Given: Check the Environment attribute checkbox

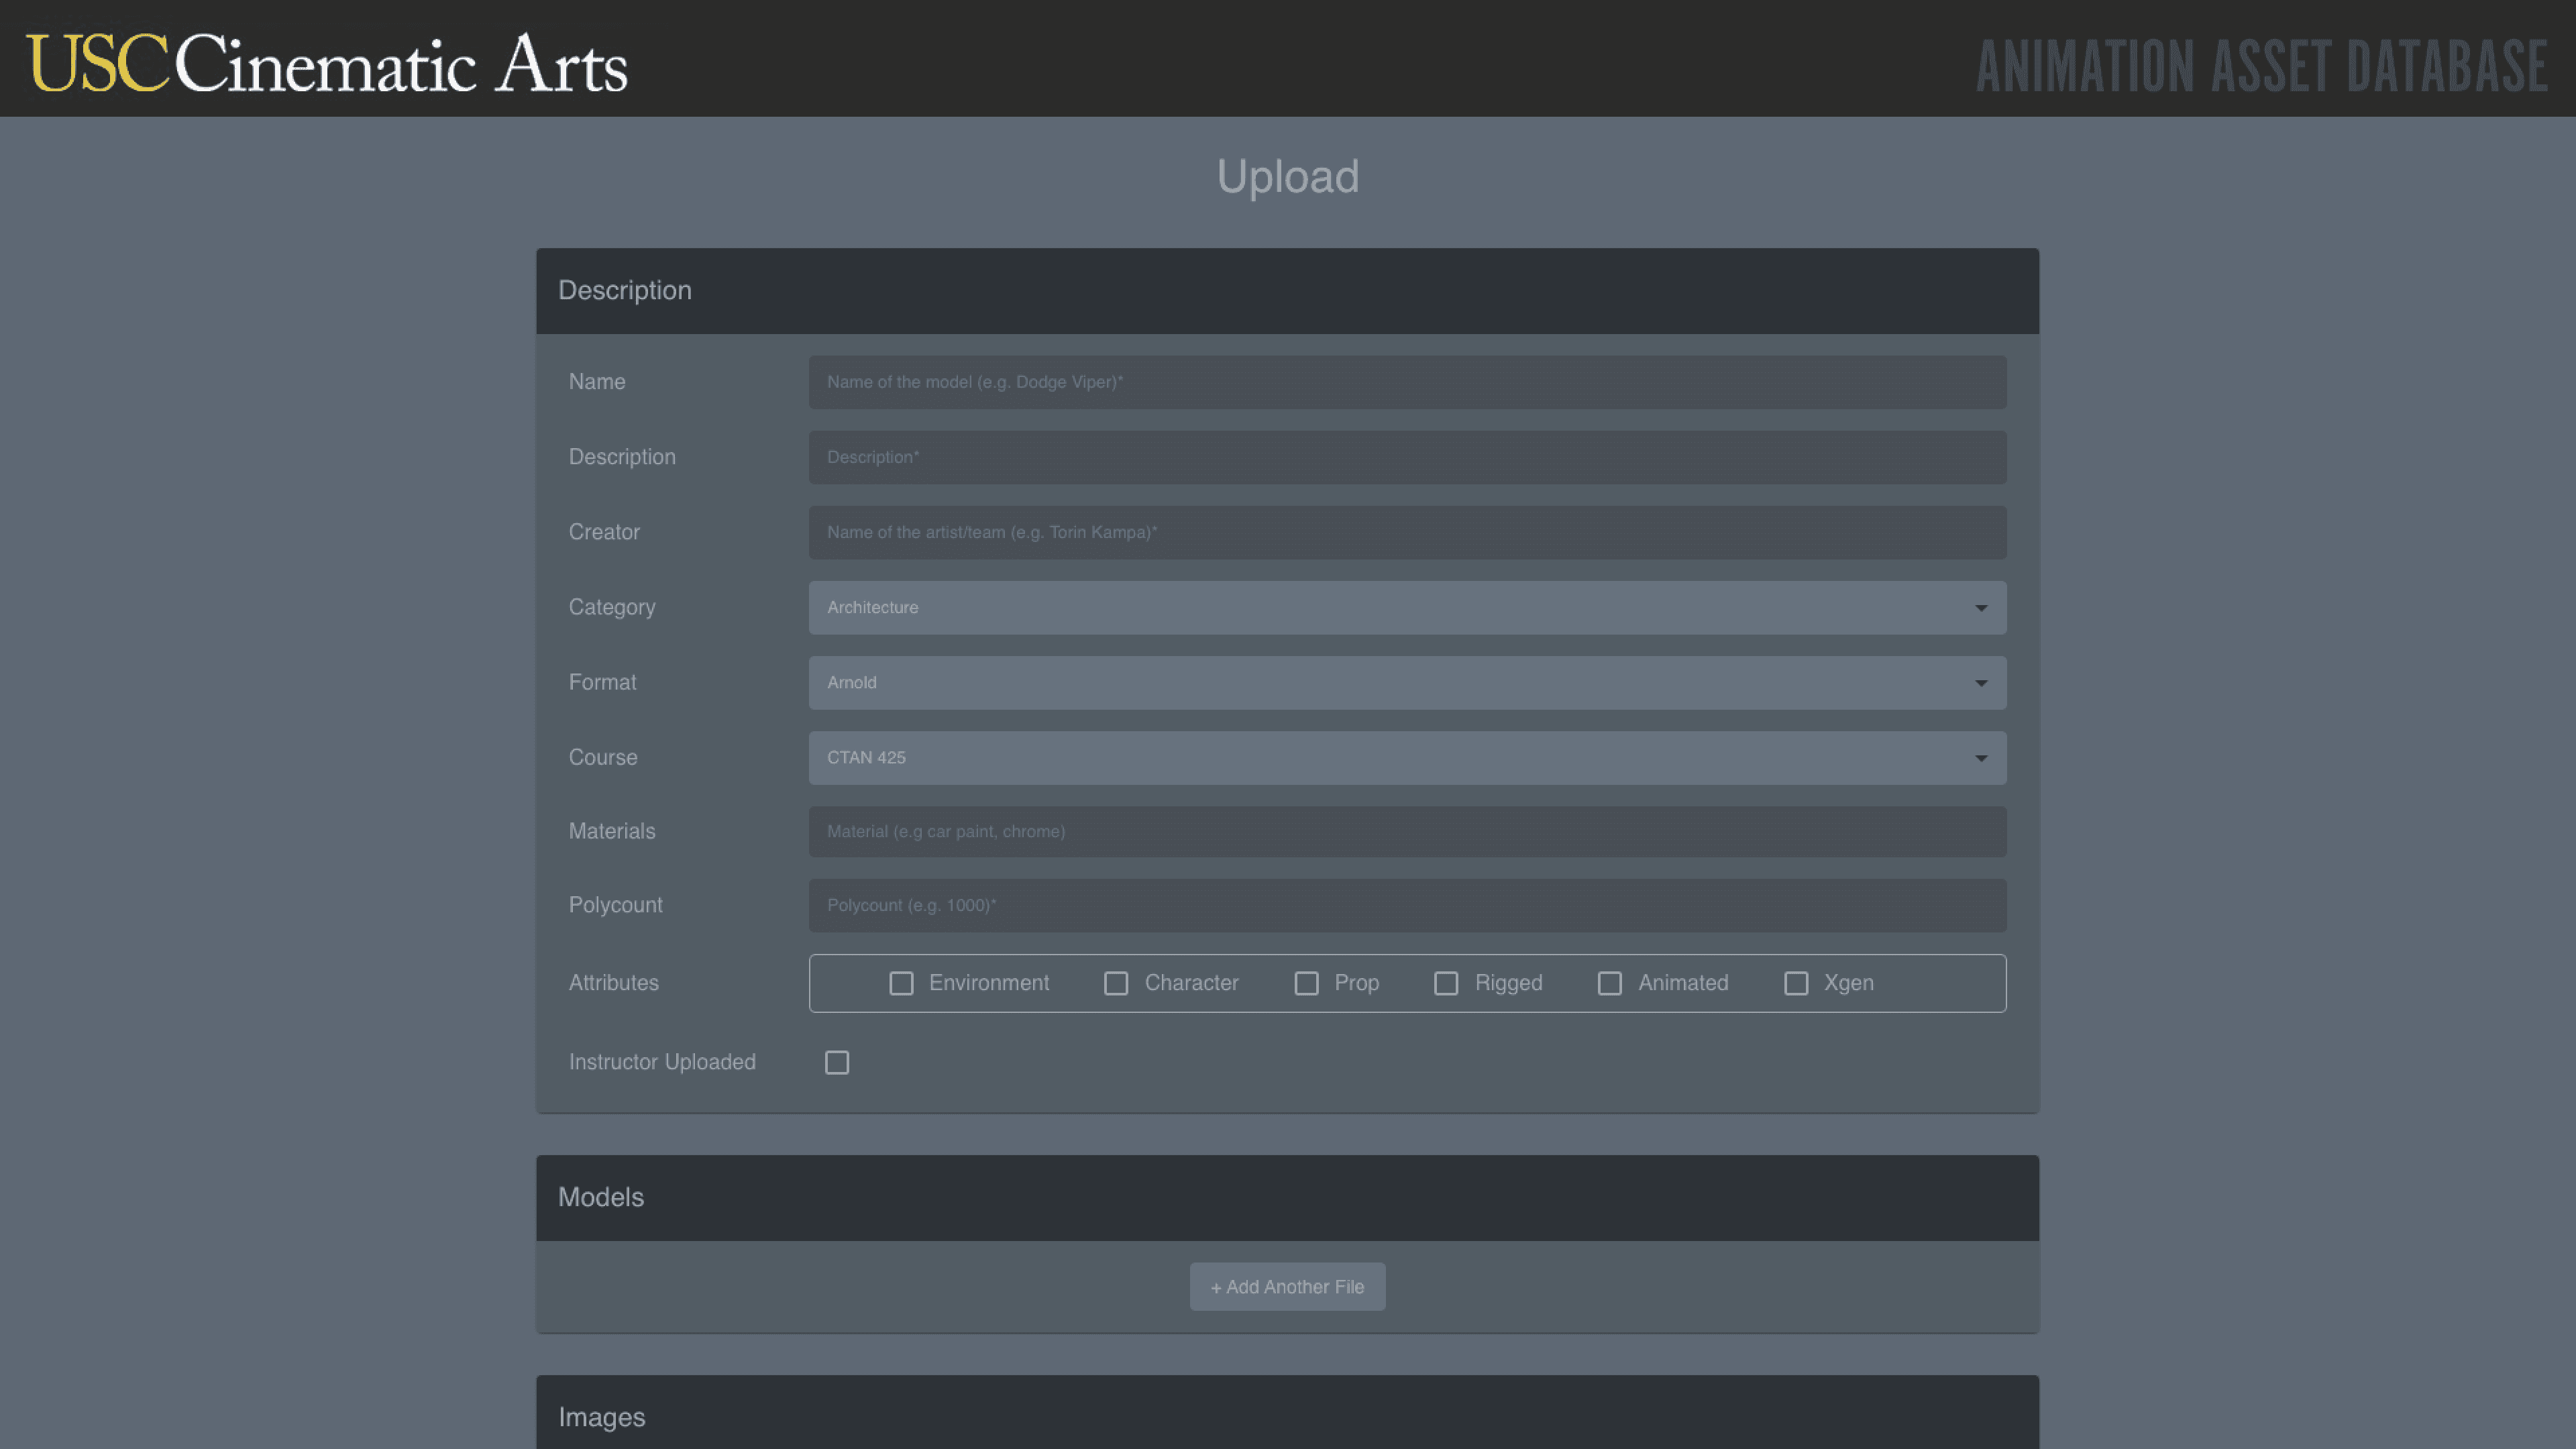Looking at the screenshot, I should 901,983.
